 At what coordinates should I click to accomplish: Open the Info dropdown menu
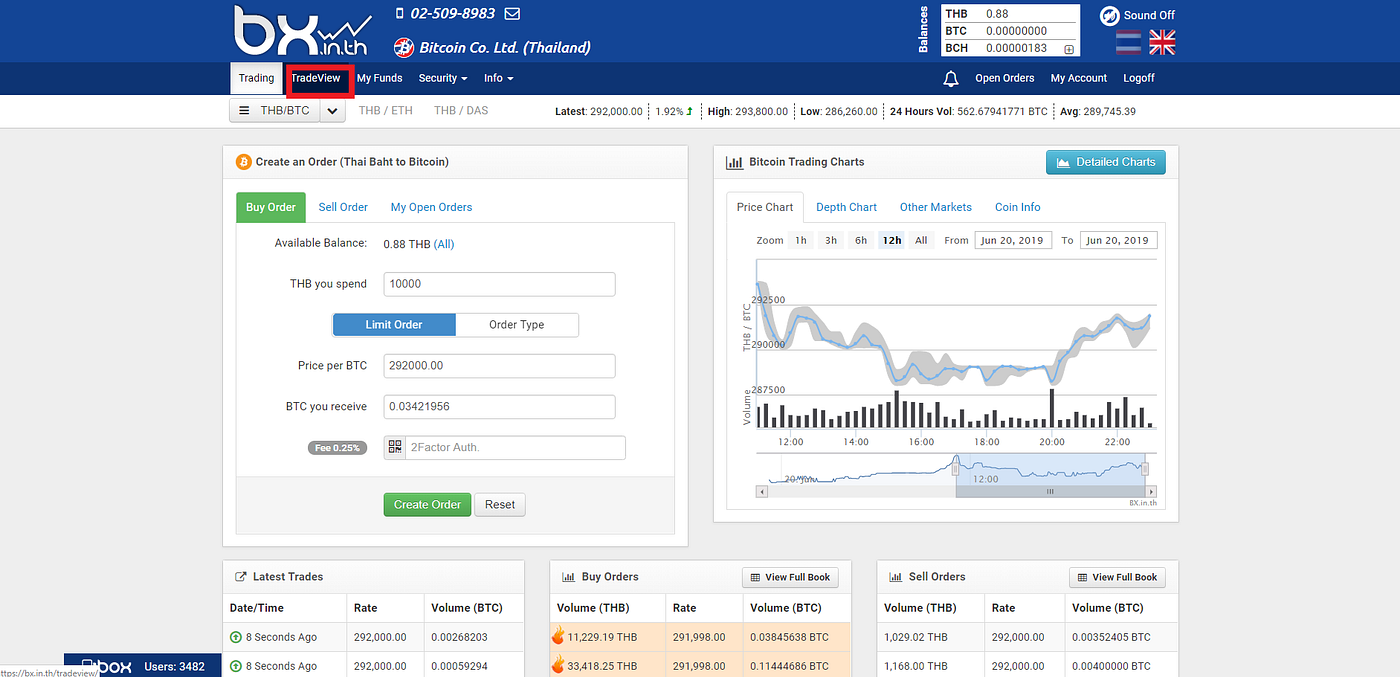tap(498, 78)
